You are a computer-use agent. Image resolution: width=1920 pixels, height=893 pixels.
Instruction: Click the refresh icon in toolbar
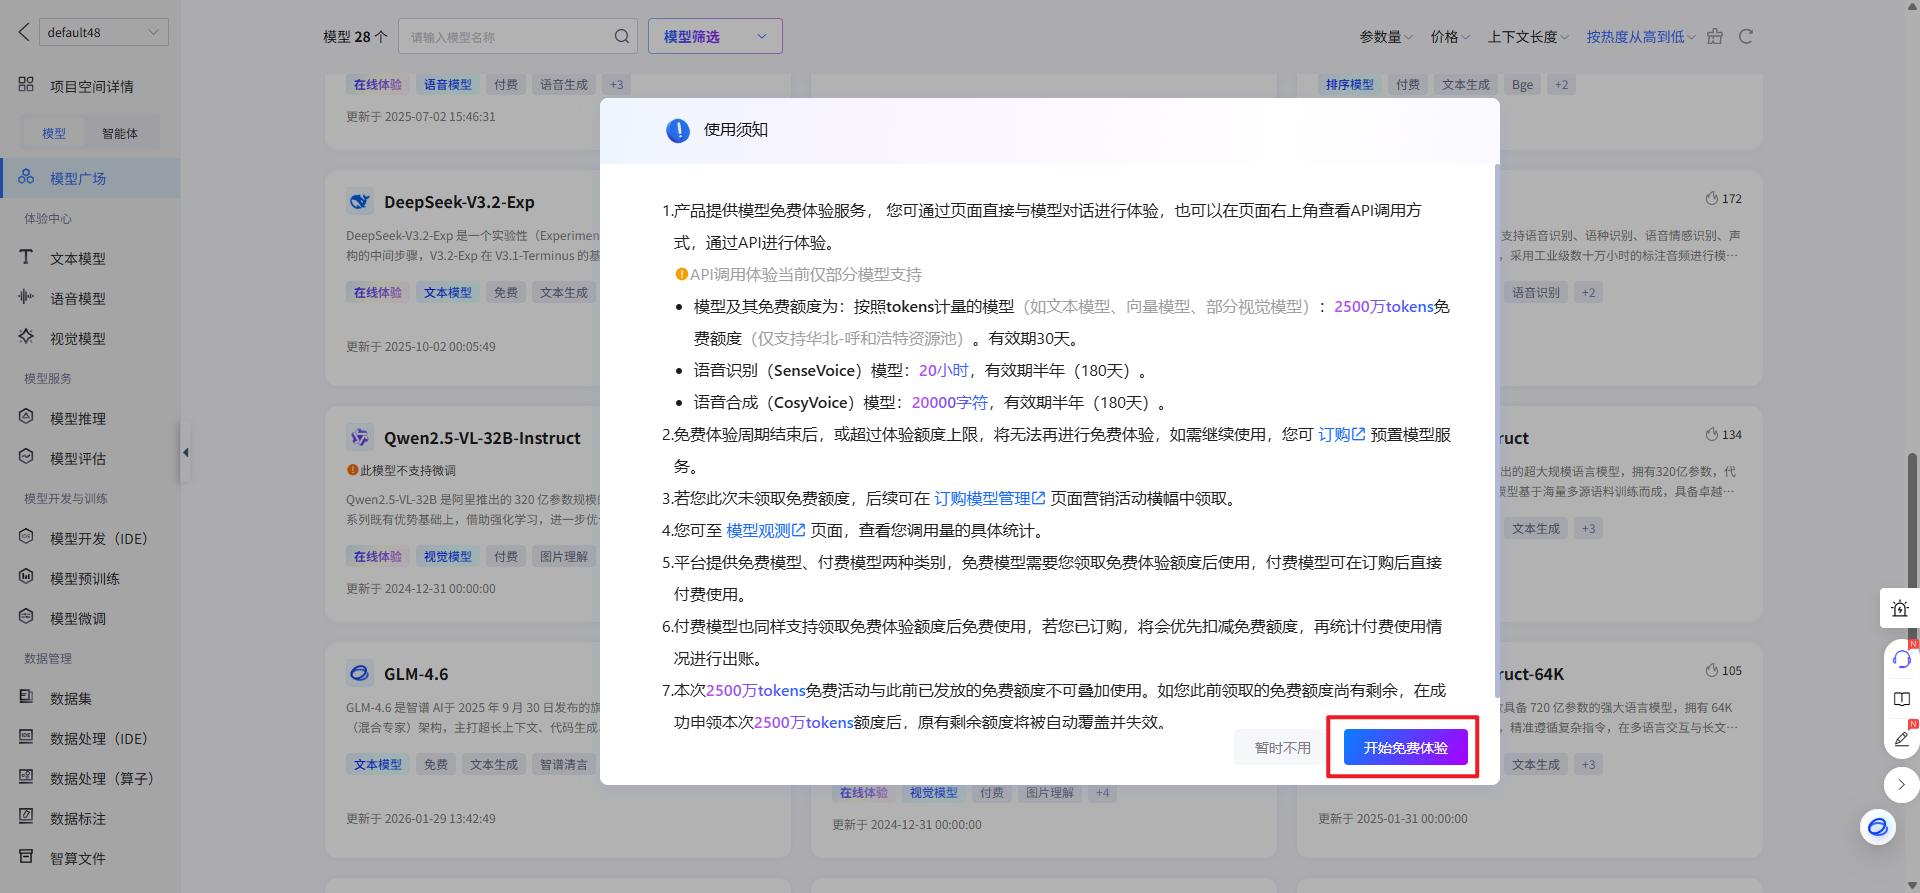pyautogui.click(x=1746, y=37)
